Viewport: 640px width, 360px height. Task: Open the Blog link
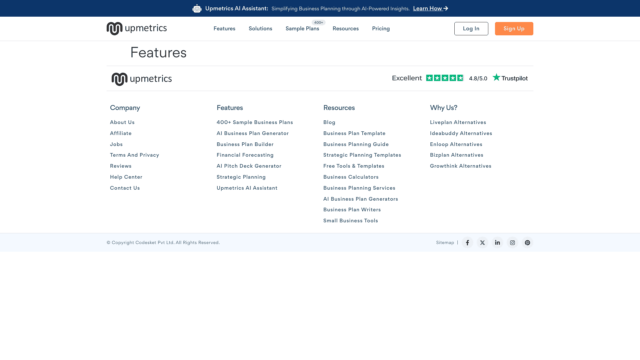pos(329,122)
